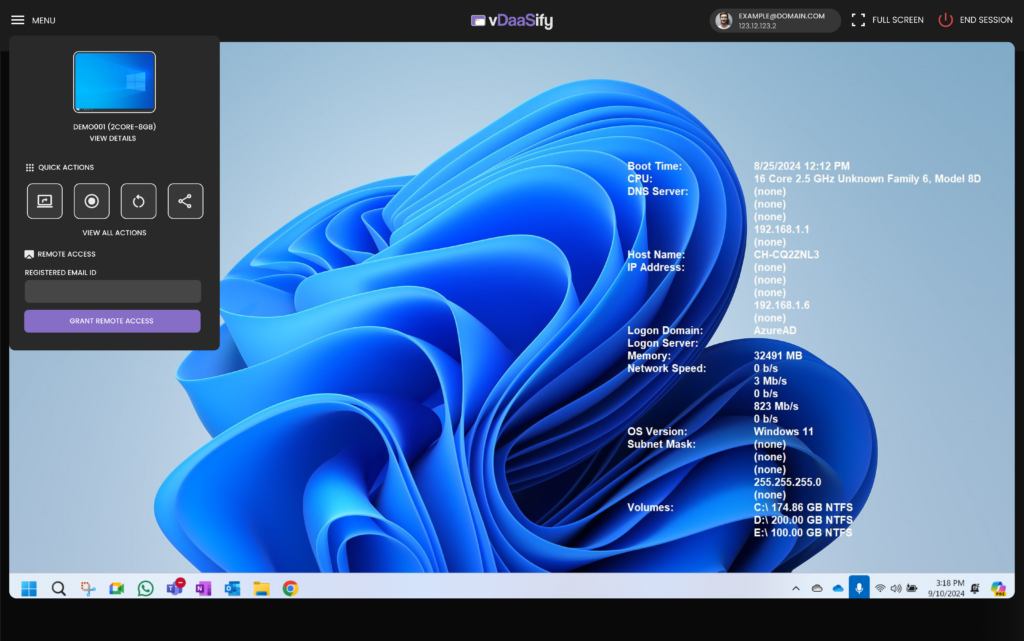Start recording with the record quick action
Viewport: 1024px width, 641px height.
[x=92, y=201]
